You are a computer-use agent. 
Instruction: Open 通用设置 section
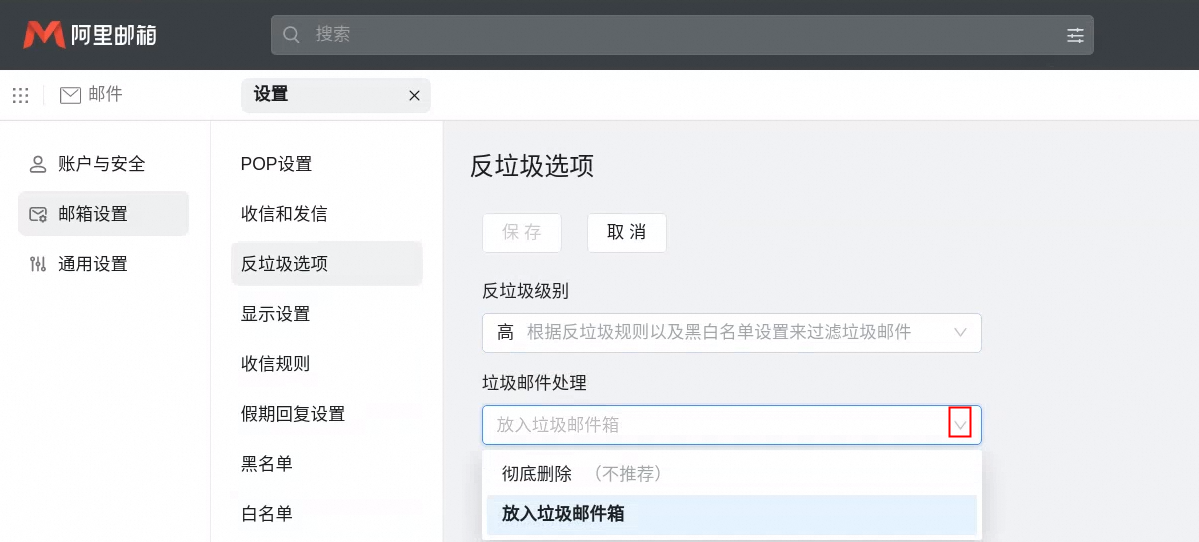pyautogui.click(x=92, y=264)
